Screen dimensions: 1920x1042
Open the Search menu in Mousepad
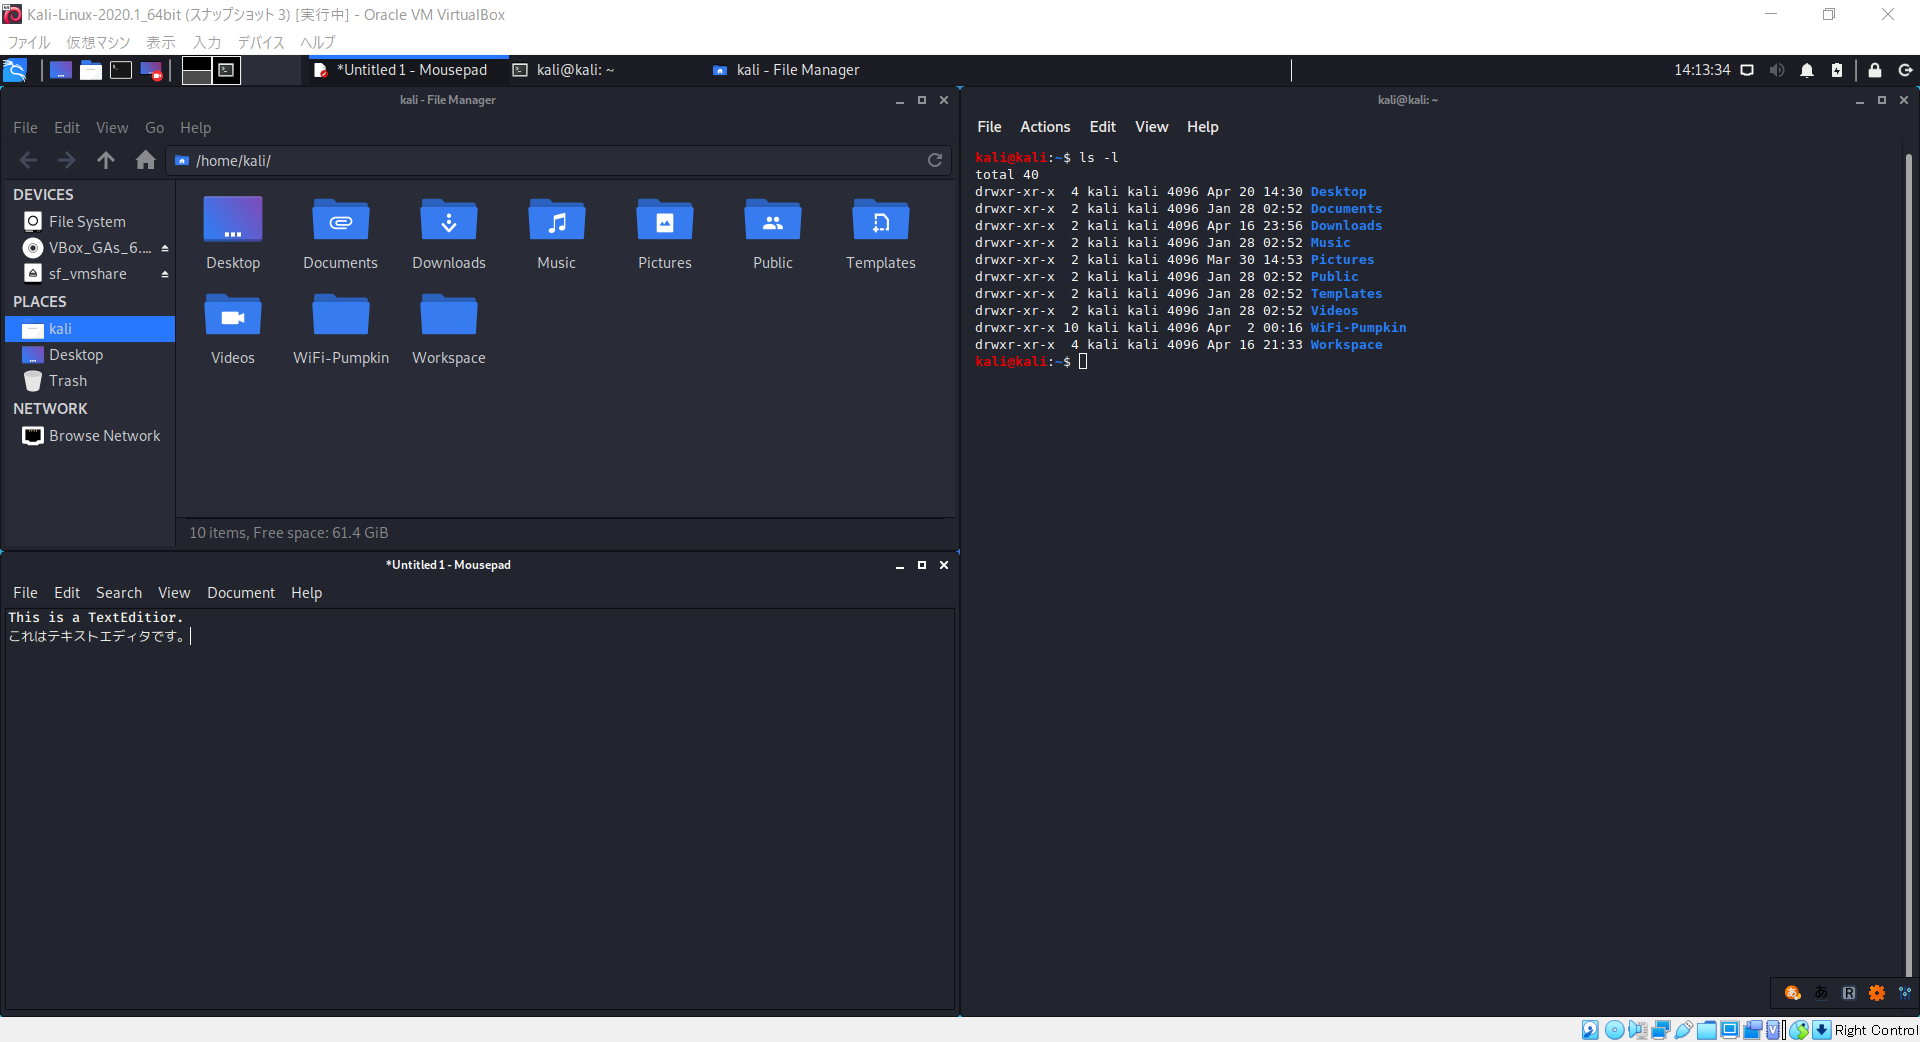[x=119, y=593]
